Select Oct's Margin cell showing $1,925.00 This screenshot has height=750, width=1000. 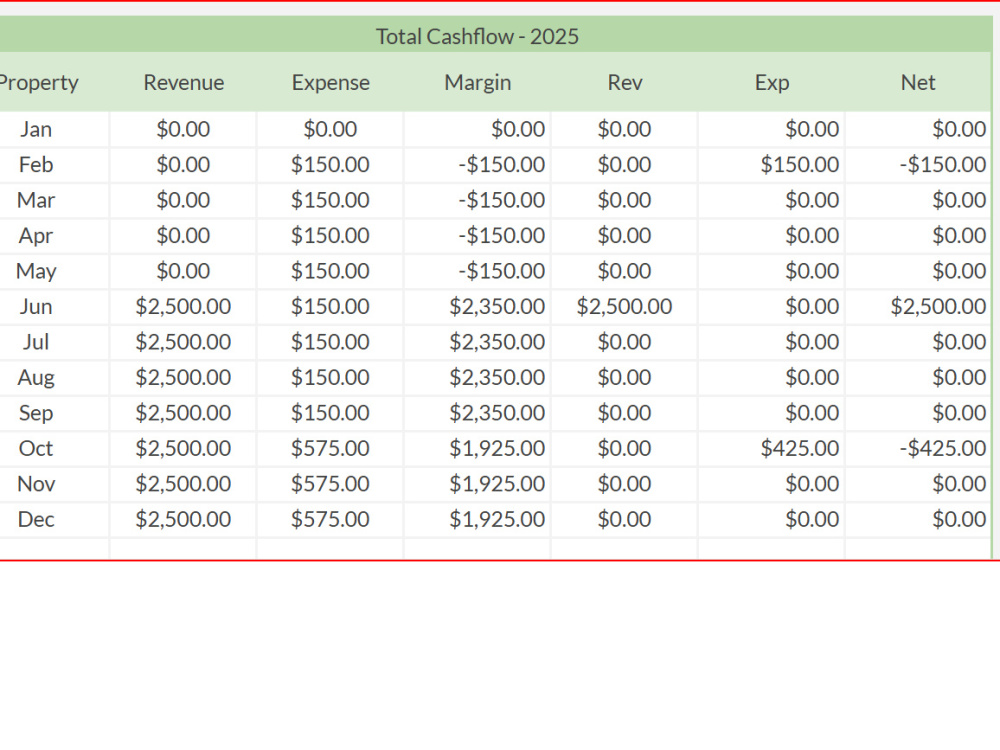pos(478,448)
